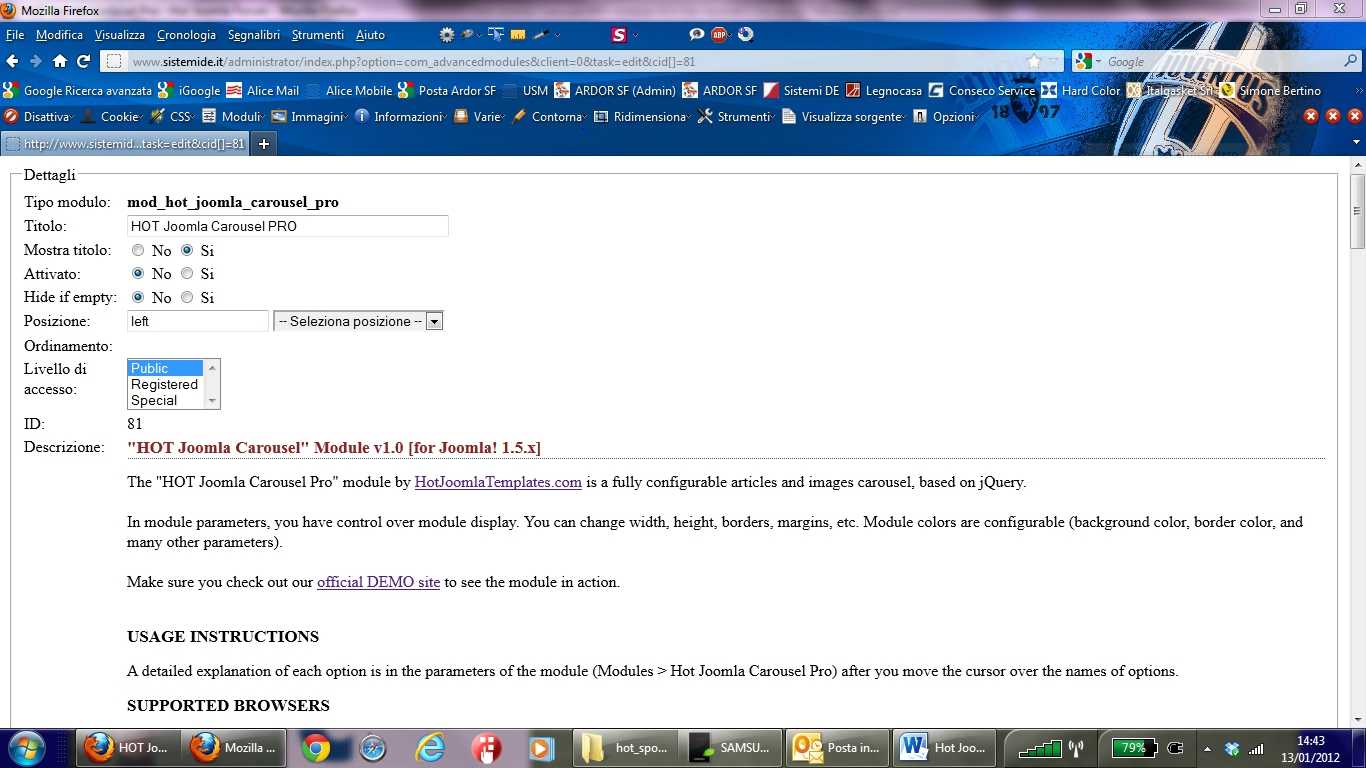Open the Ridimensiona developer toolbar menu
This screenshot has width=1366, height=768.
643,116
